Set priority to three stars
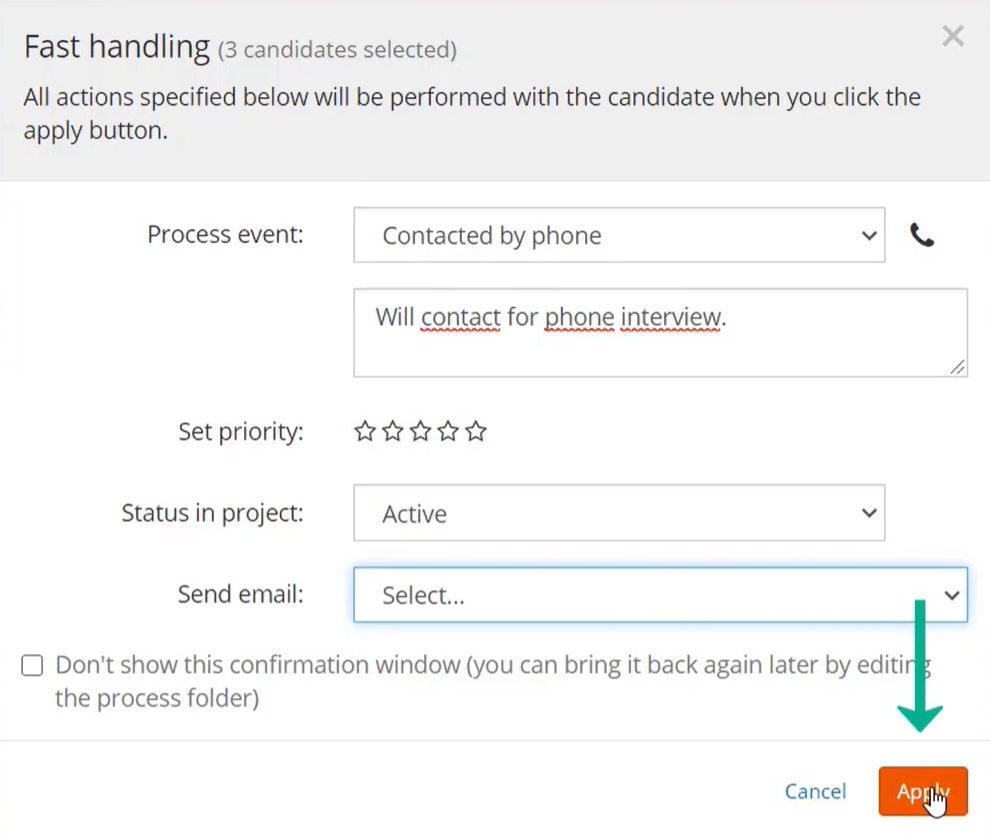Image resolution: width=990 pixels, height=838 pixels. point(420,431)
